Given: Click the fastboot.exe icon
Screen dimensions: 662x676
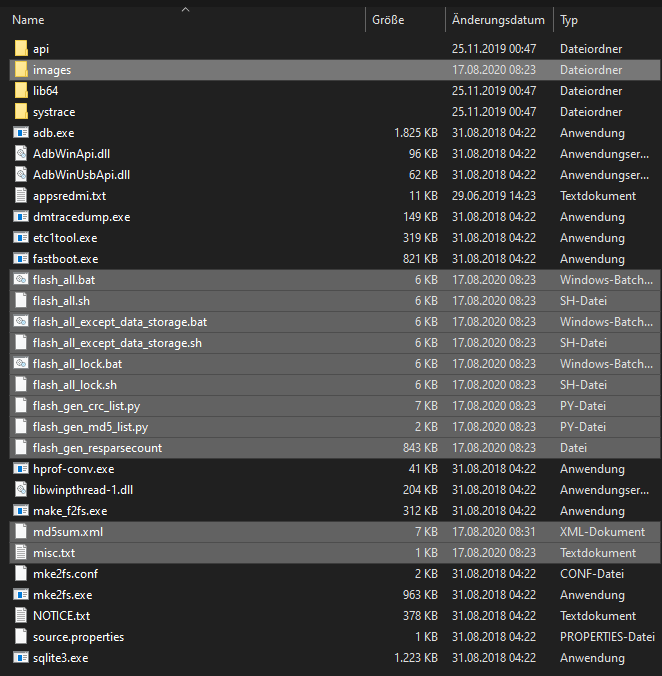Looking at the screenshot, I should coord(21,259).
